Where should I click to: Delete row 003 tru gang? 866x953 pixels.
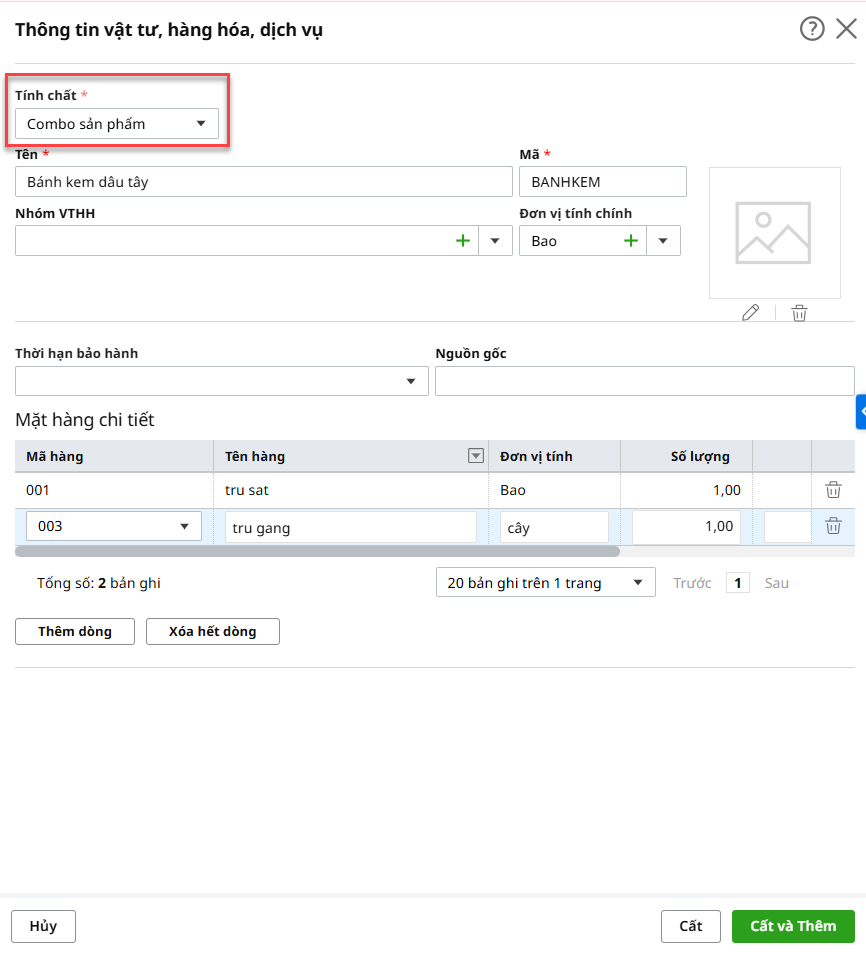click(x=833, y=526)
